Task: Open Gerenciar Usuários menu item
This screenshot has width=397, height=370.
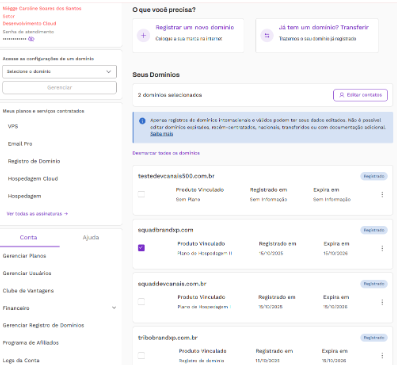Action: 27,273
